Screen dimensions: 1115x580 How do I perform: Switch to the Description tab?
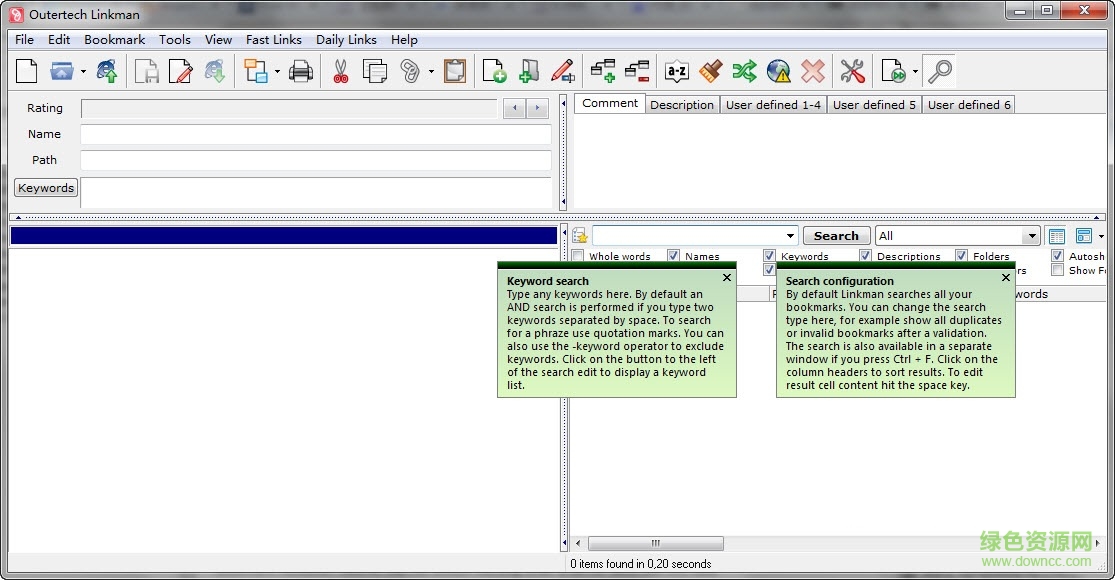coord(681,104)
